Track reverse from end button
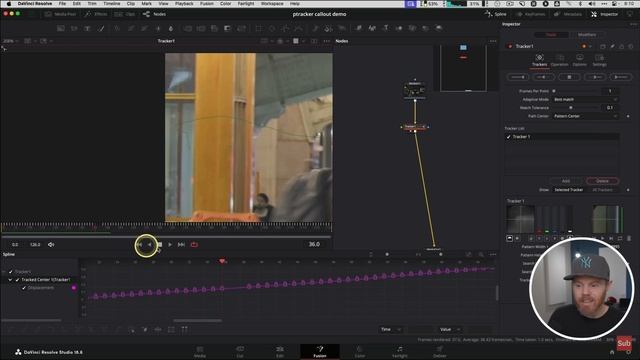The height and width of the screenshot is (360, 640). pos(518,77)
